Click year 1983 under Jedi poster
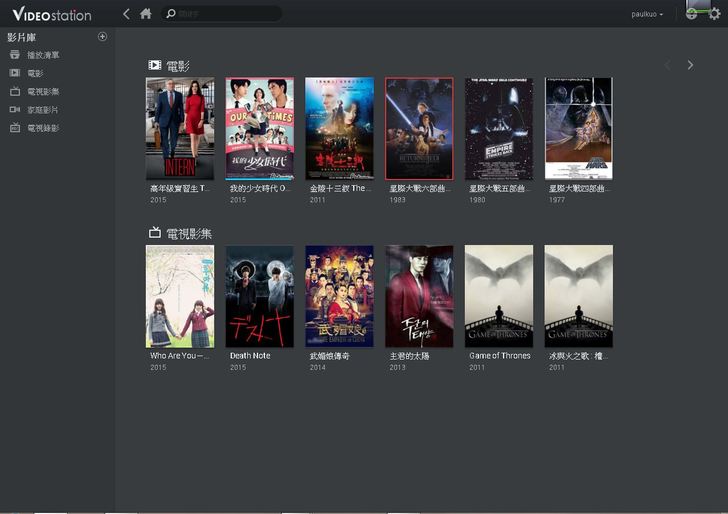This screenshot has width=728, height=514. point(397,200)
